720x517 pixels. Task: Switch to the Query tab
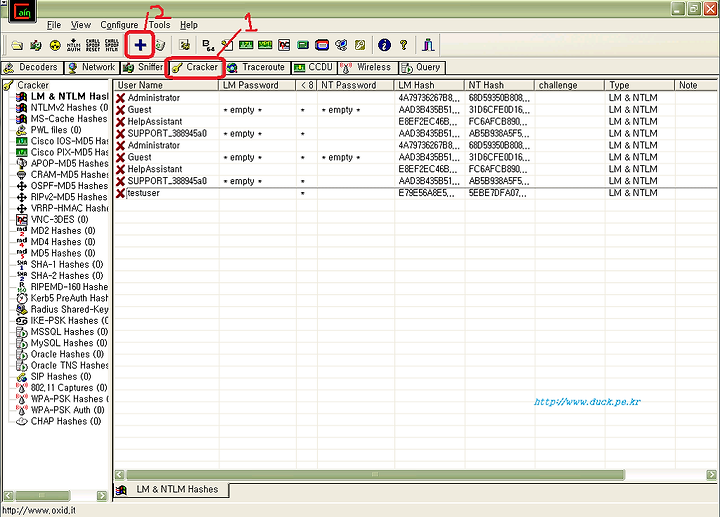pos(421,67)
